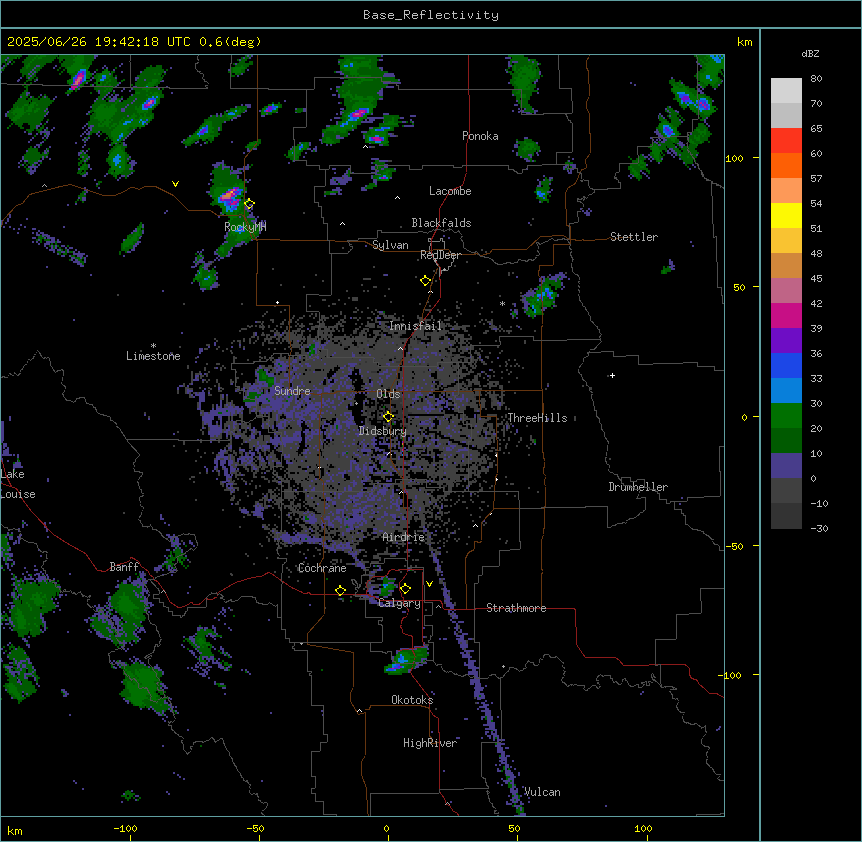Click the yellow V marker northwest of RockyMH

[175, 184]
